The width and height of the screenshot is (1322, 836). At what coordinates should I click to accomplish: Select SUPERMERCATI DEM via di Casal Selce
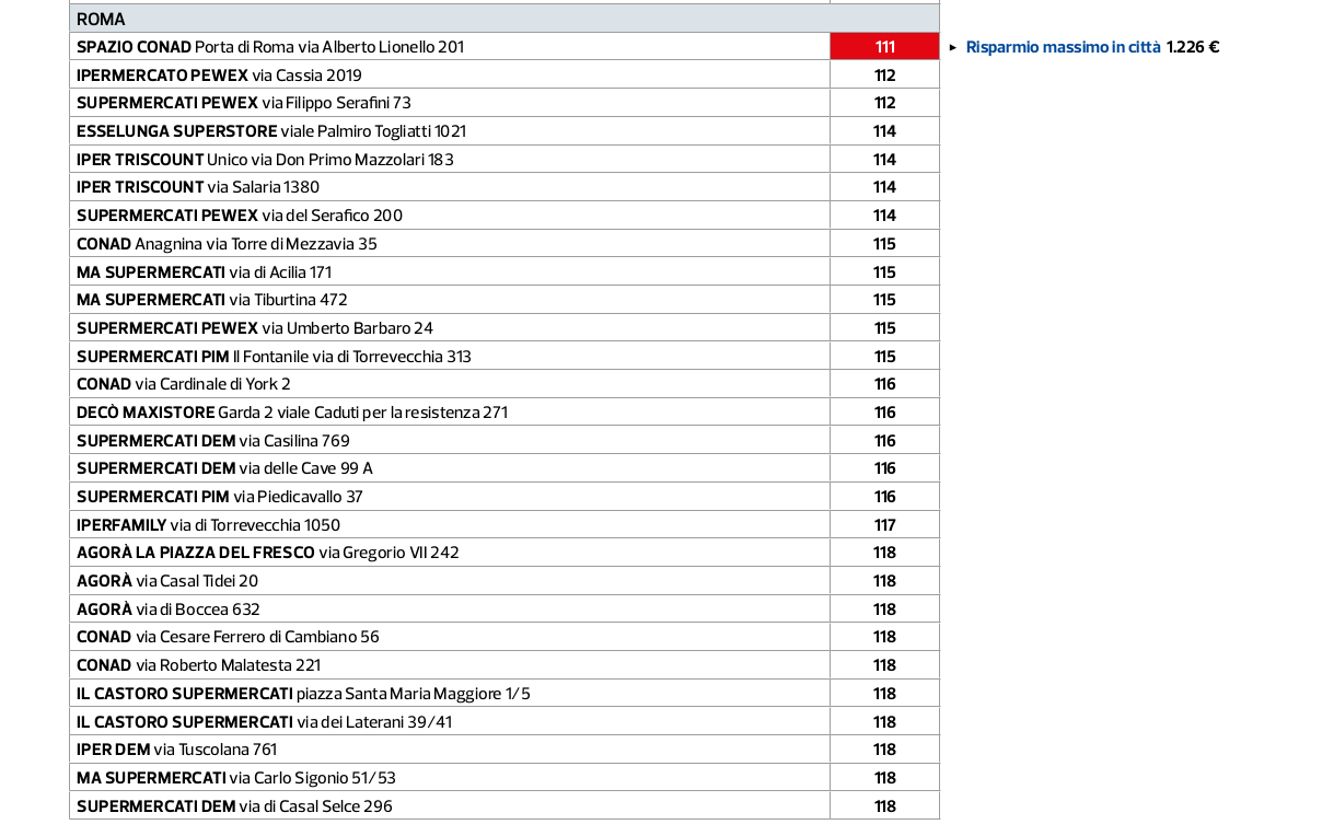tap(504, 806)
